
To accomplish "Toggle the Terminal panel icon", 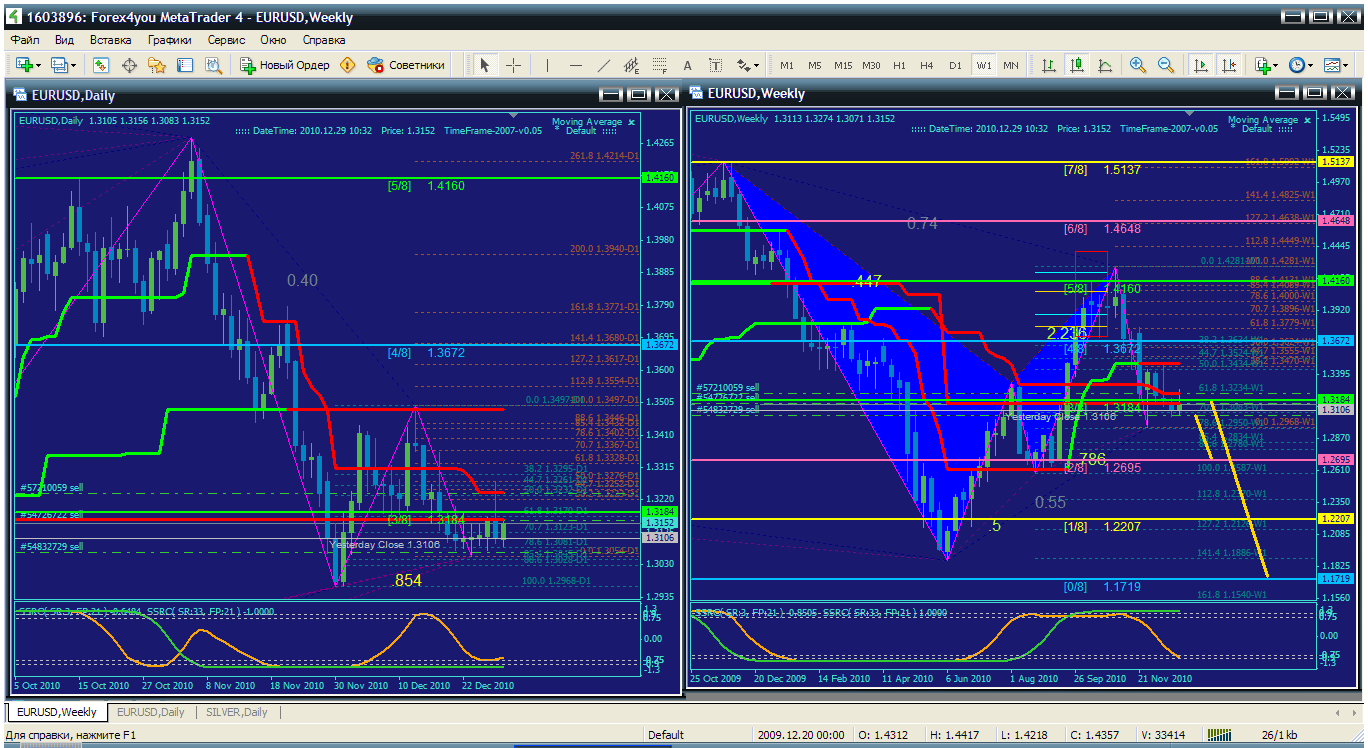I will [185, 65].
